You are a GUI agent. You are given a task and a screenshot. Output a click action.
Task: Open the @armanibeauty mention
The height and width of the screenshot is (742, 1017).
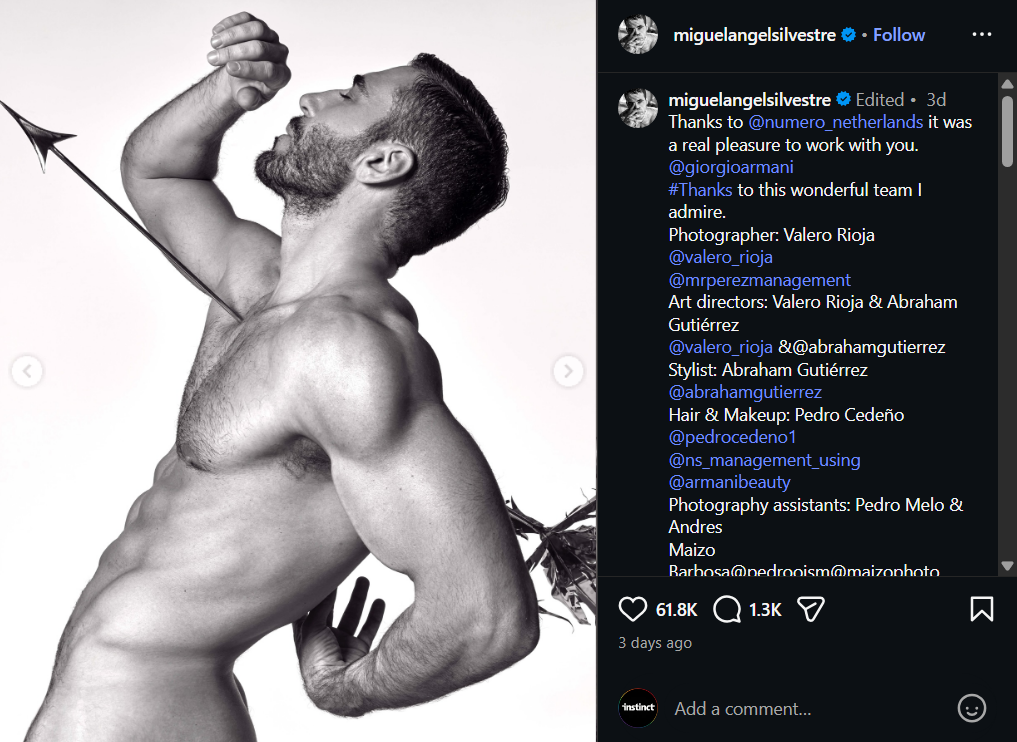(x=729, y=482)
